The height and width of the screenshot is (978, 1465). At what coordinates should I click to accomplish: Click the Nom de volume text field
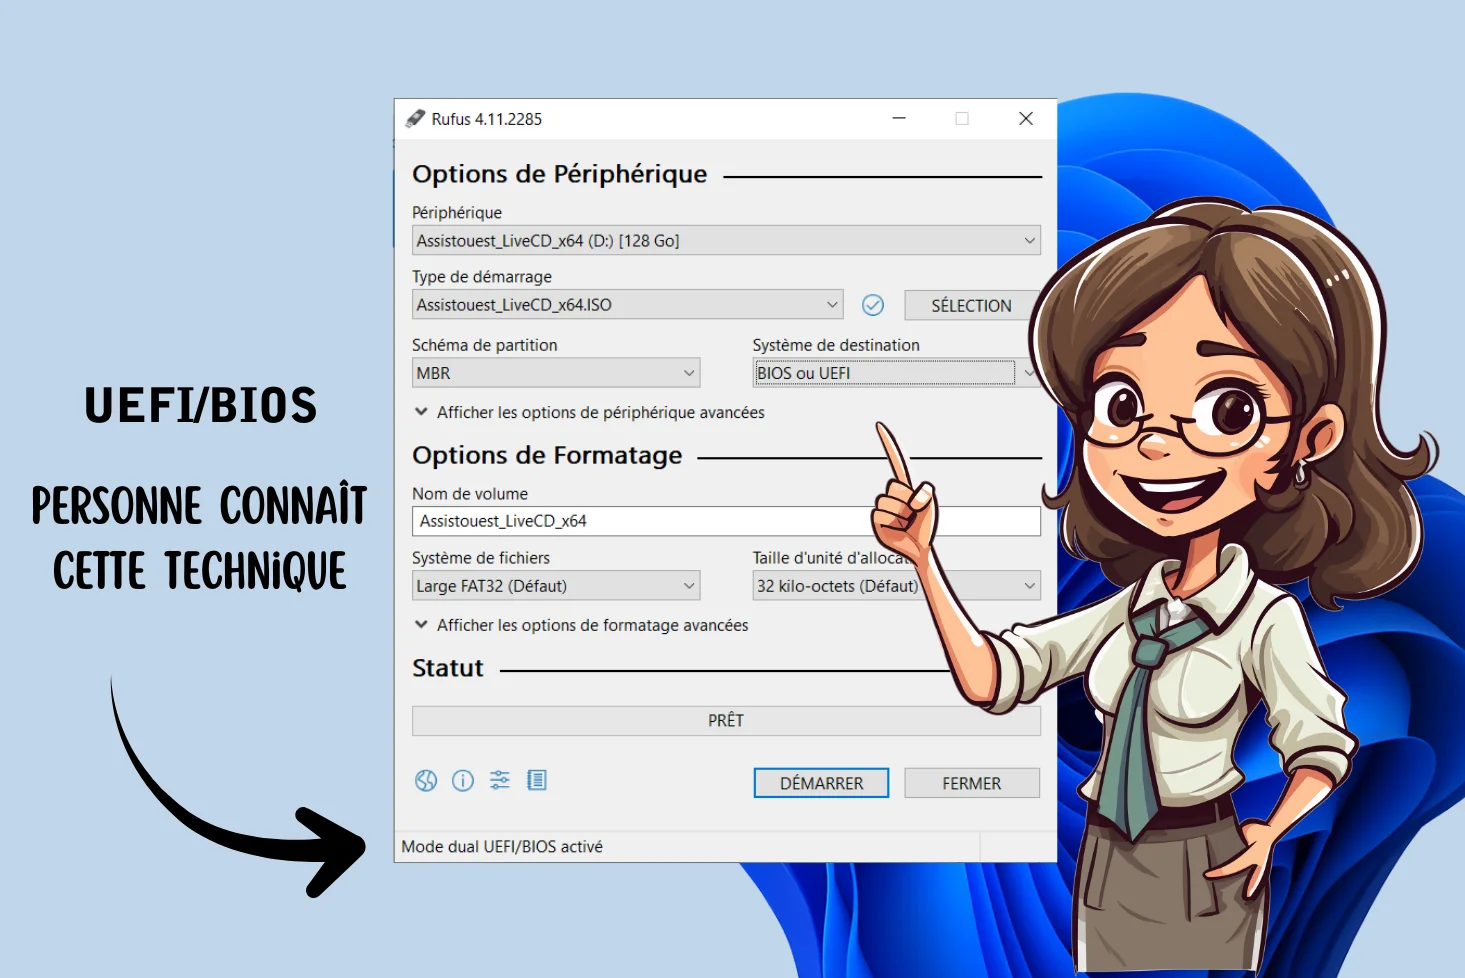click(640, 521)
